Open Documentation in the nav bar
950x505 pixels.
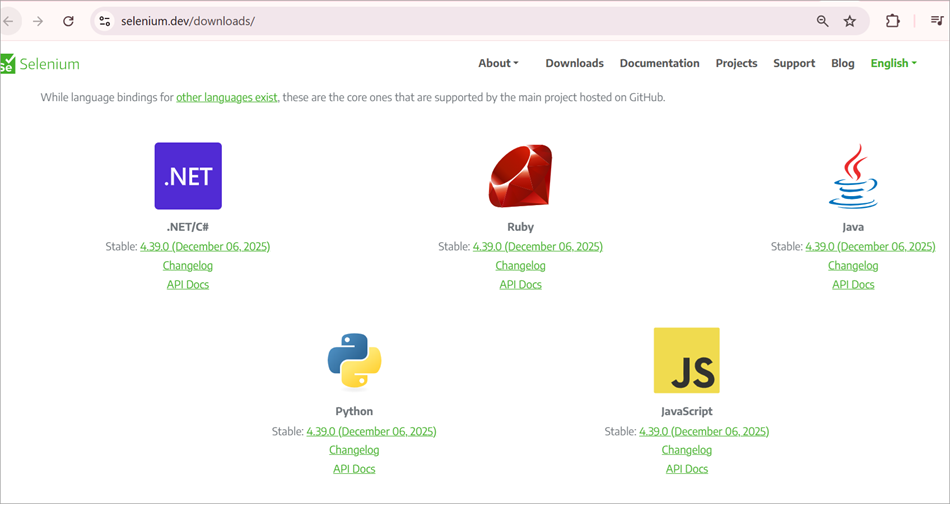(x=659, y=63)
